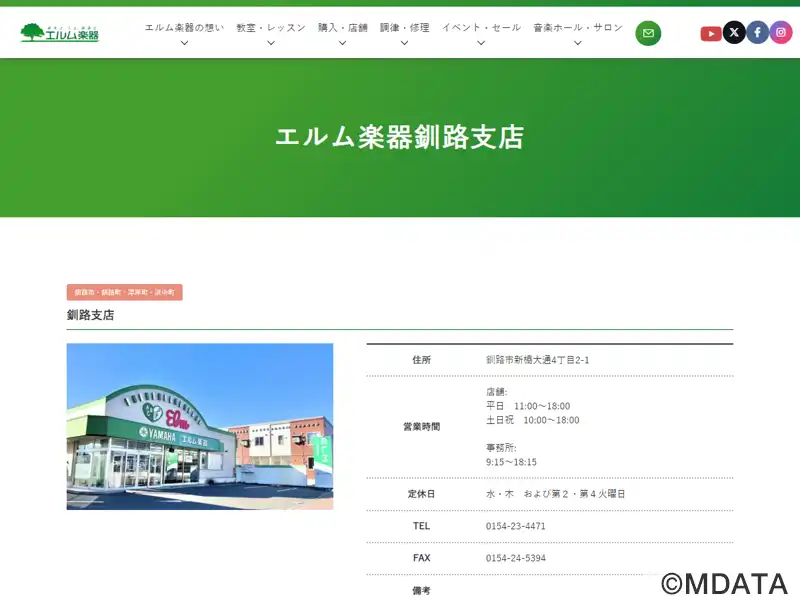Call the TEL number 0154-23-4471
Screen dimensions: 800x600
coord(515,526)
